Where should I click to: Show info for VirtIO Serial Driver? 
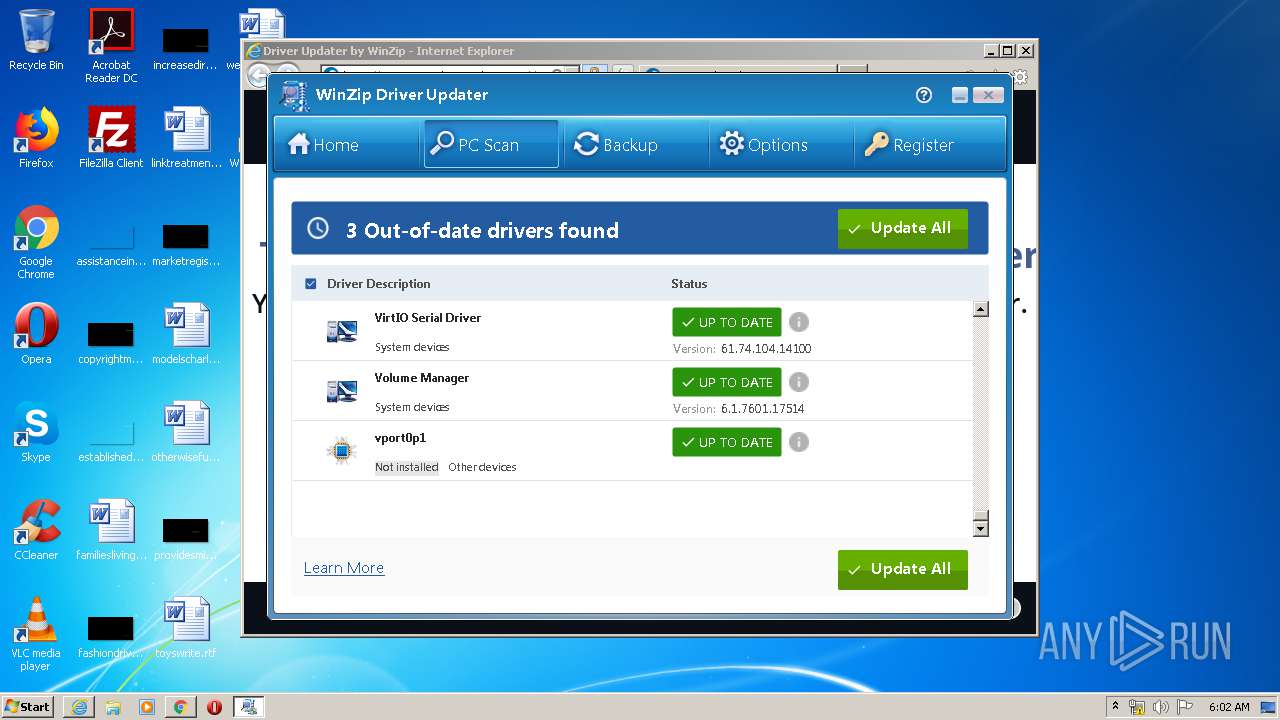tap(799, 322)
